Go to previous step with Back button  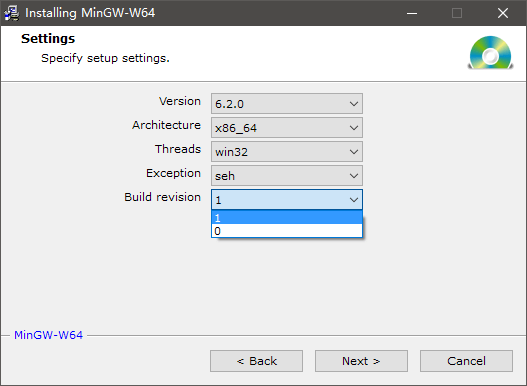tap(256, 361)
